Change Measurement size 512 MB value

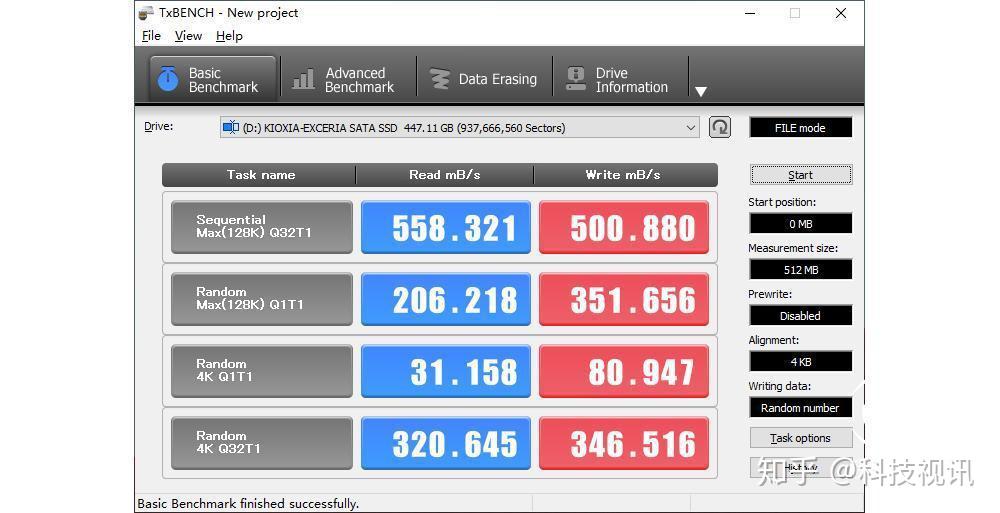[x=800, y=270]
